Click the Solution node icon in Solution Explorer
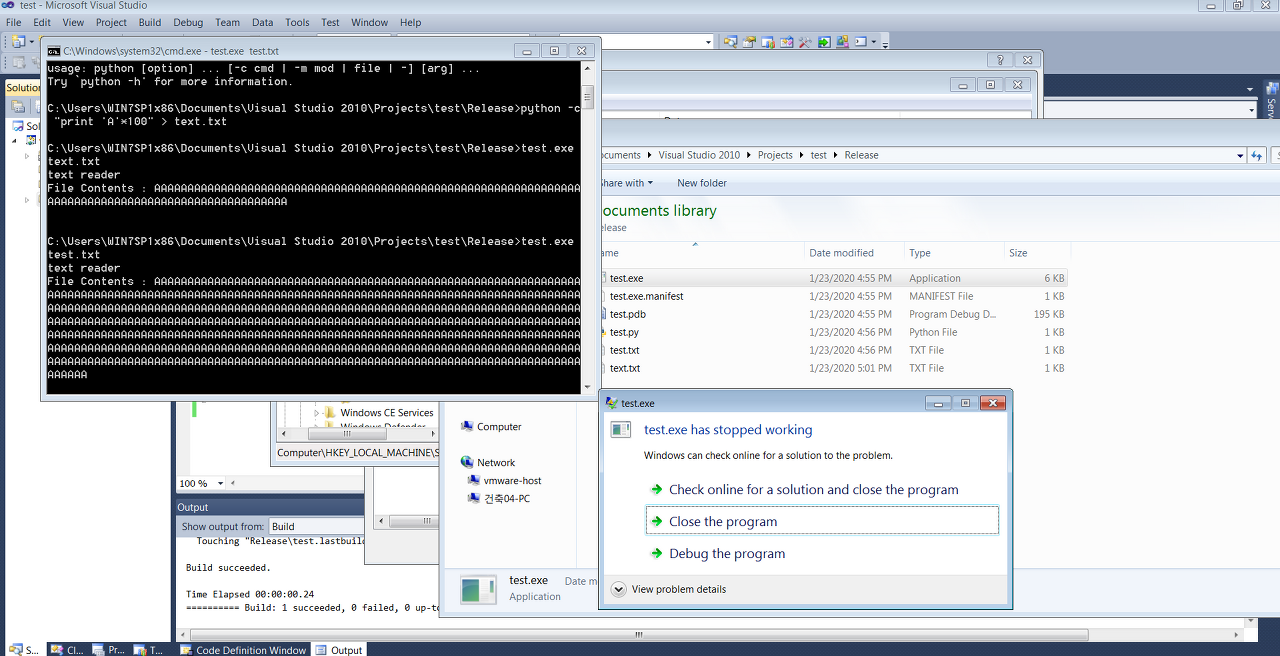The width and height of the screenshot is (1280, 656). [18, 126]
